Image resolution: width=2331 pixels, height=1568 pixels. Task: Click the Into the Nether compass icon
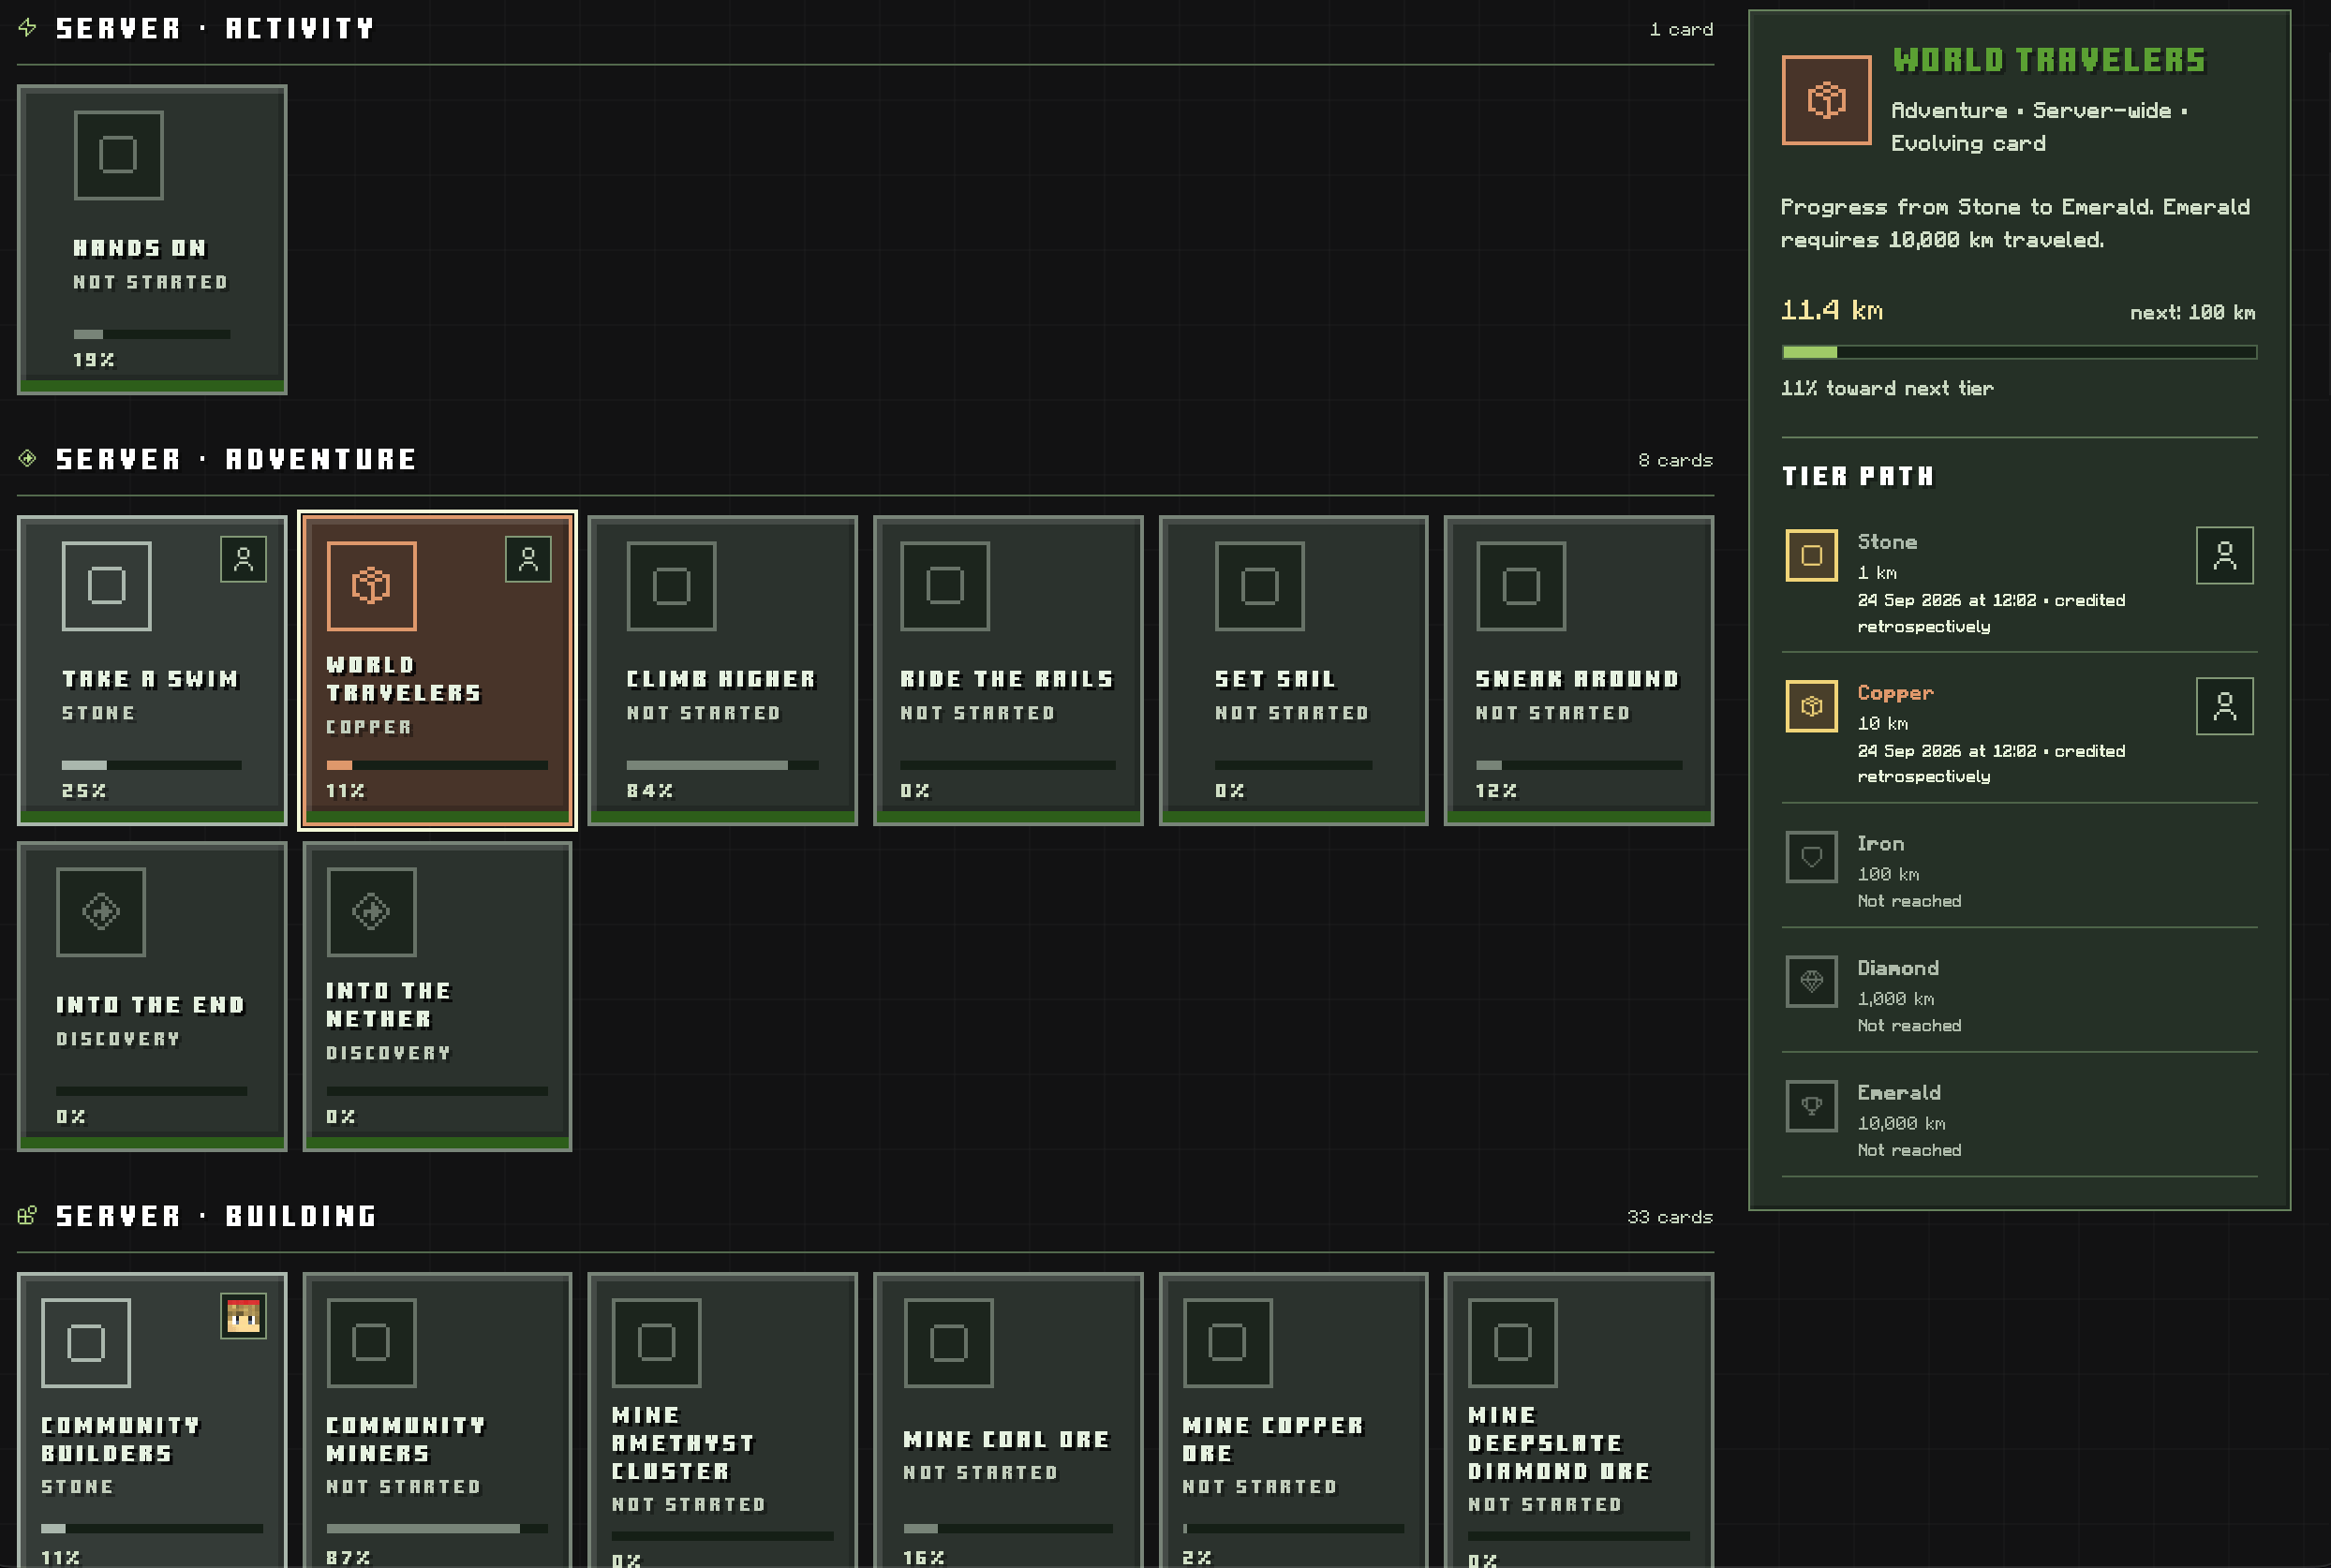coord(371,912)
